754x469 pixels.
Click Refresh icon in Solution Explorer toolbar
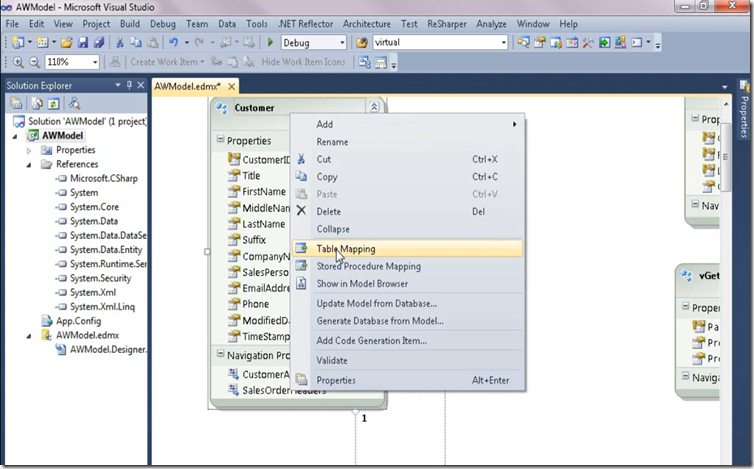coord(53,103)
